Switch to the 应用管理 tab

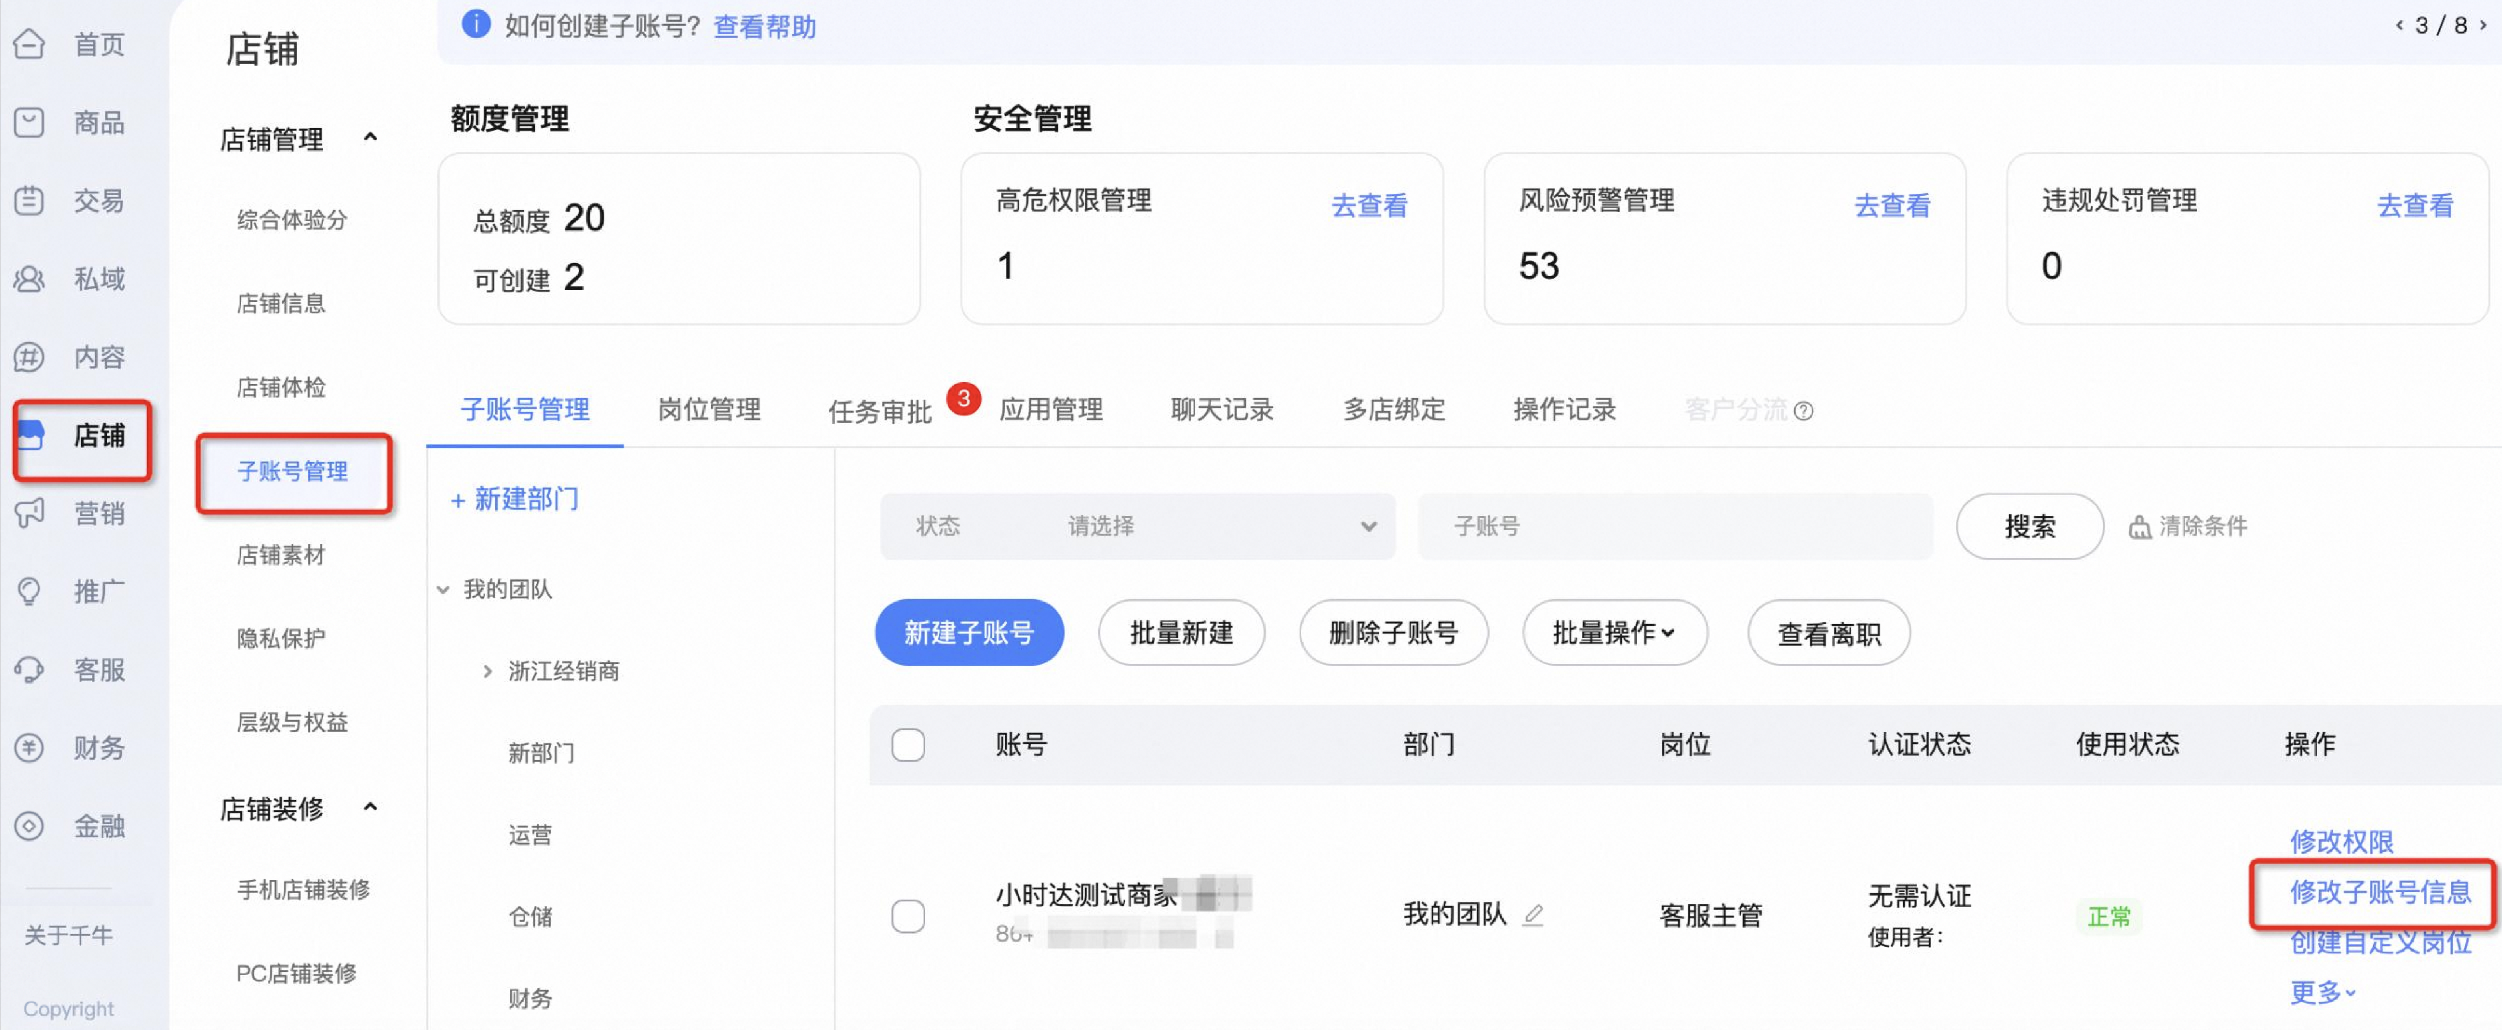(x=1051, y=410)
